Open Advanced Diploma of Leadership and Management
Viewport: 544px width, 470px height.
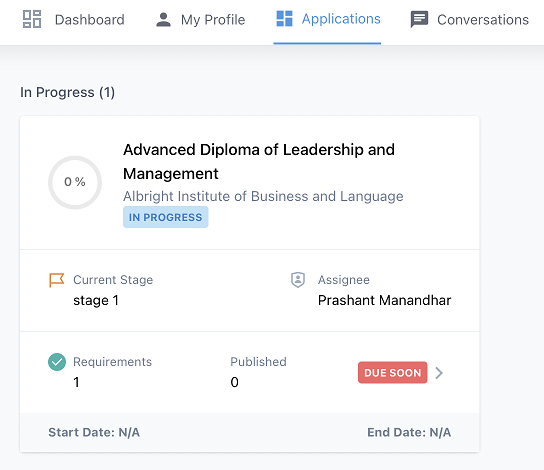(259, 162)
